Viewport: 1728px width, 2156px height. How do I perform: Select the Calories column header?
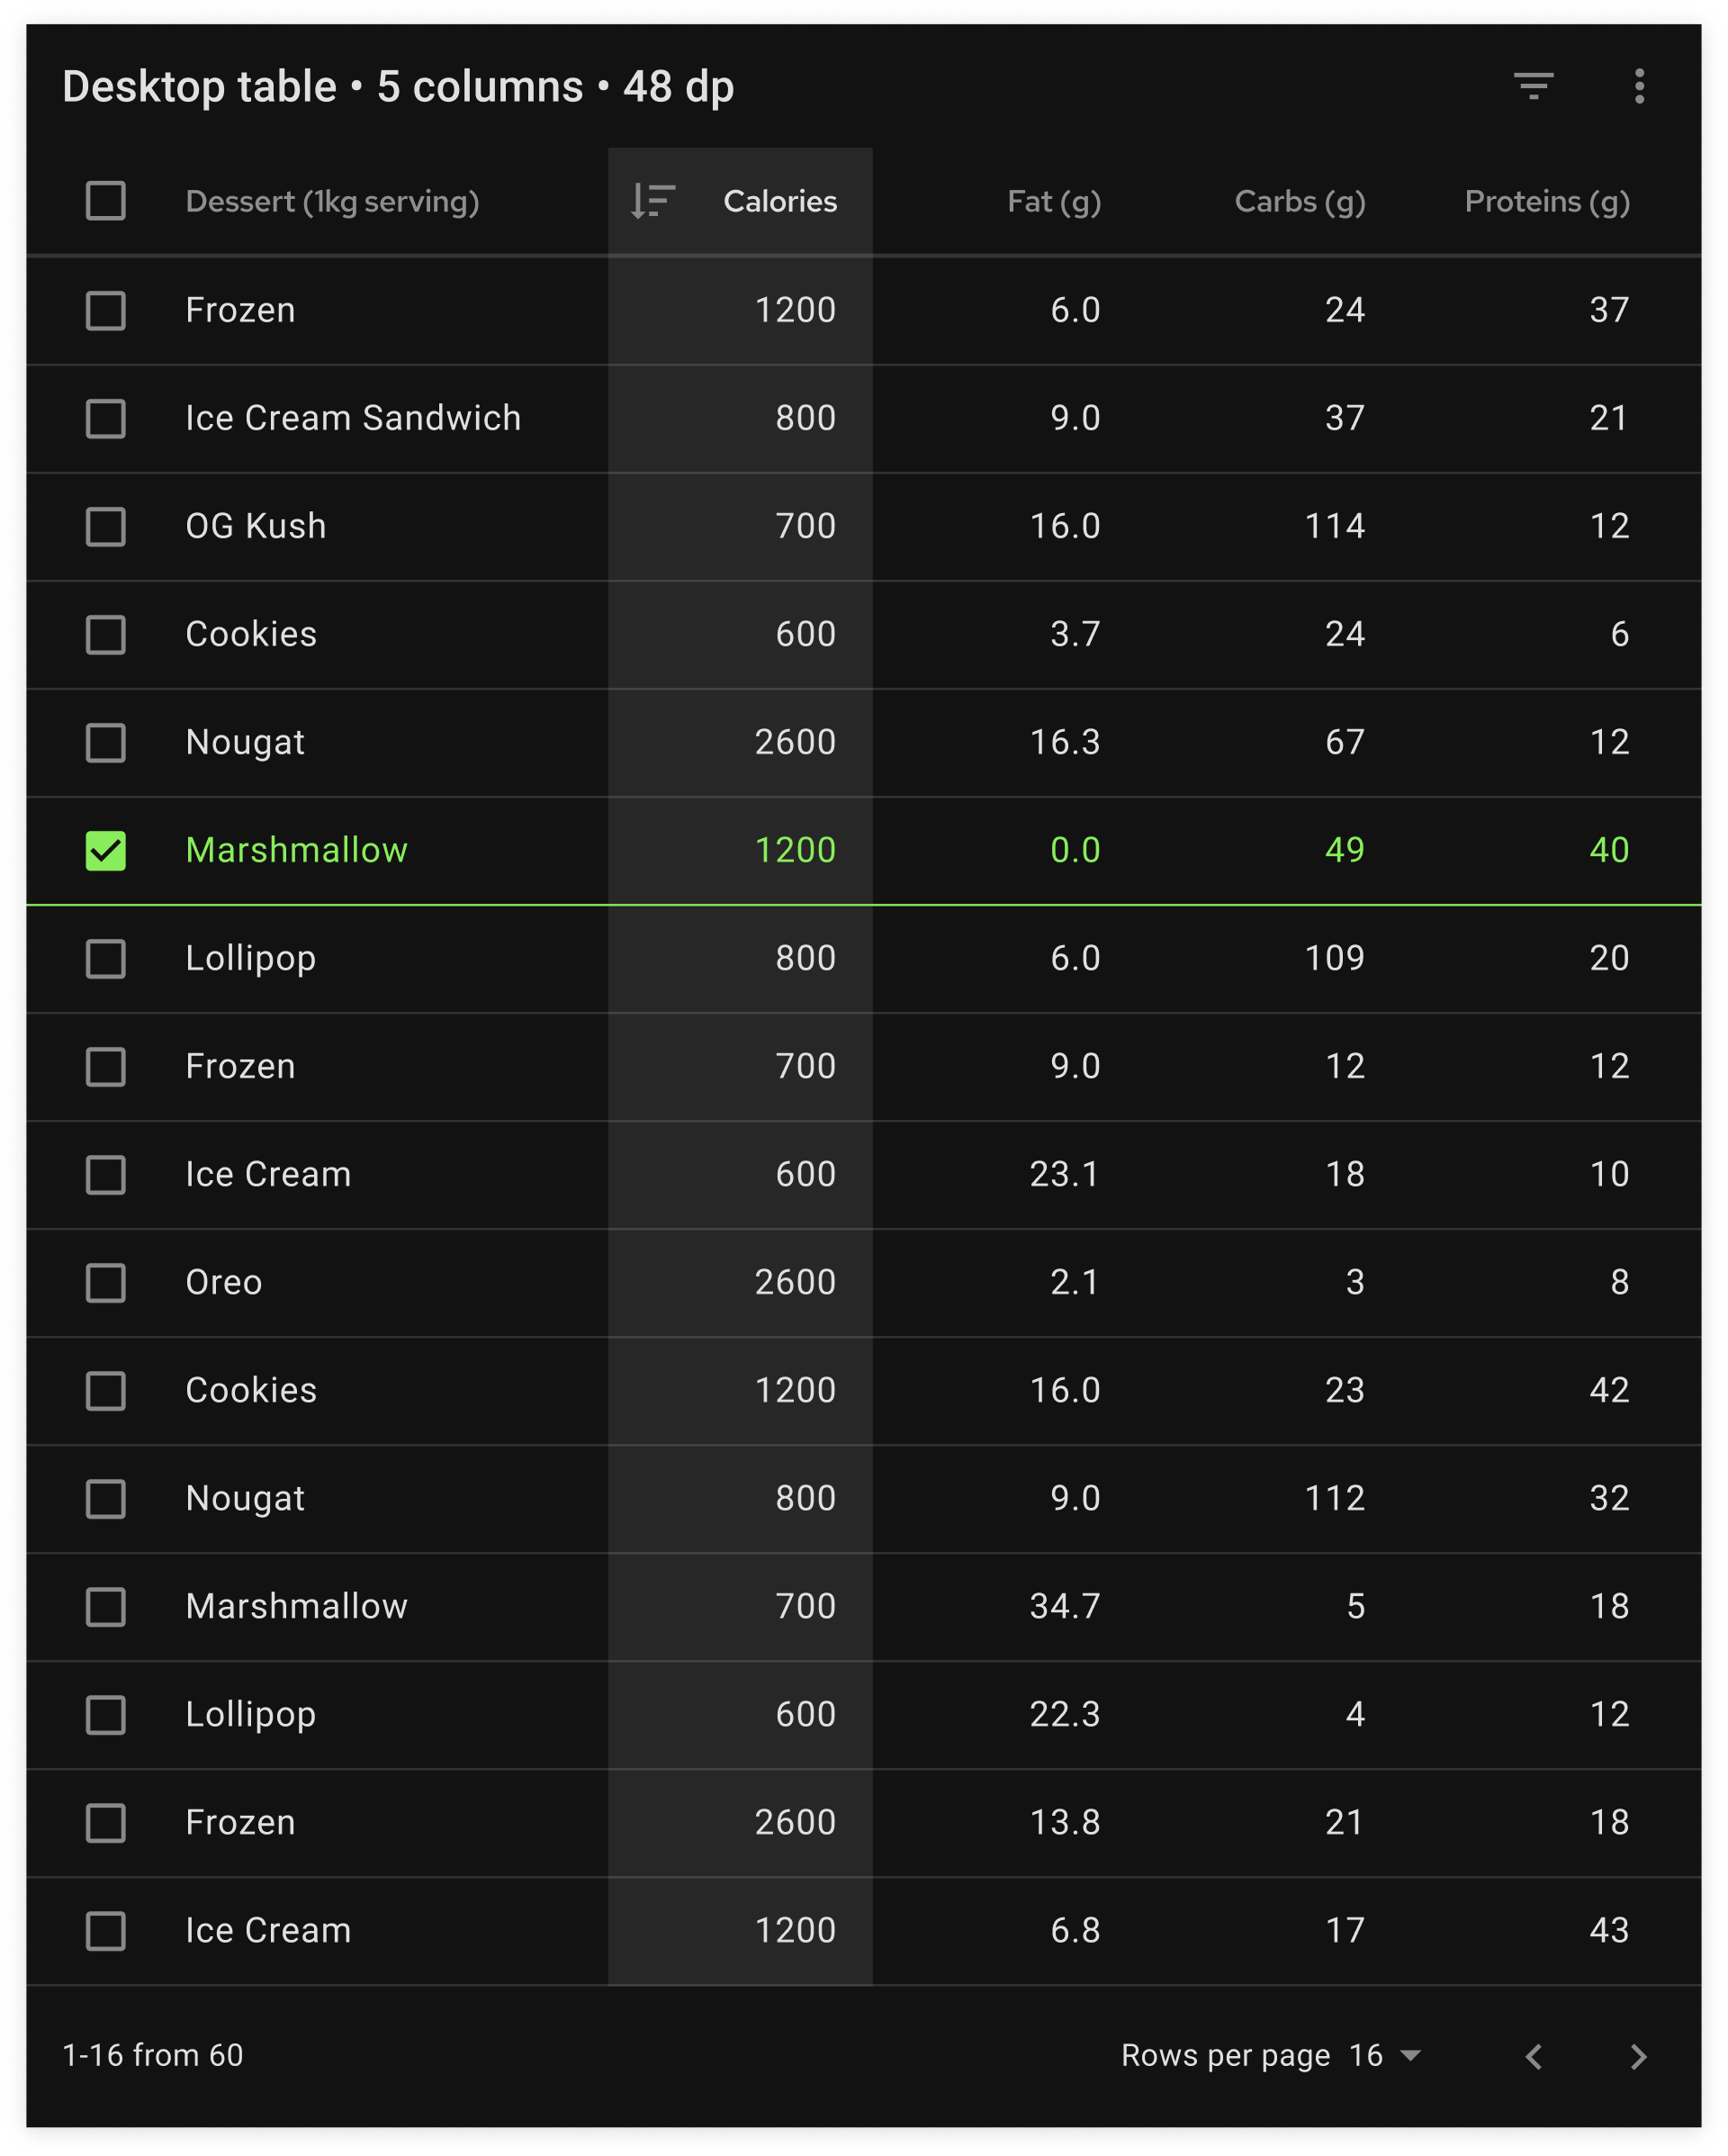coord(780,202)
